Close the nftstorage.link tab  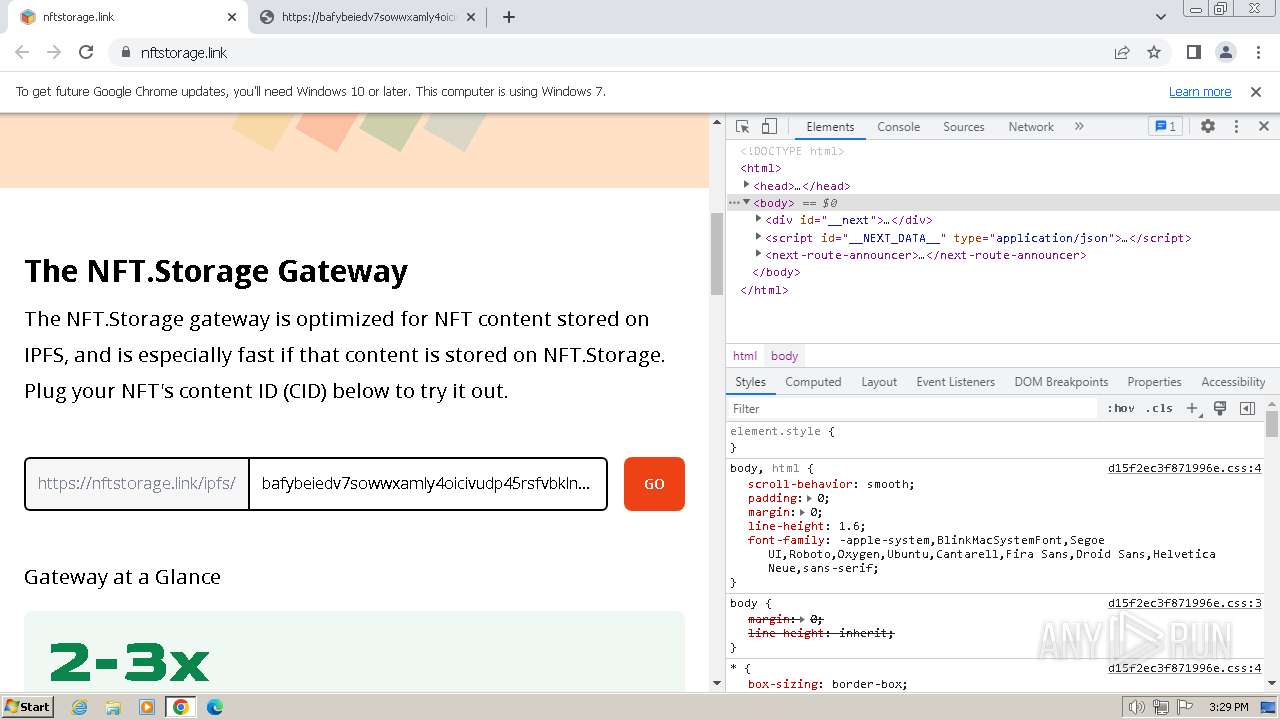pos(232,17)
